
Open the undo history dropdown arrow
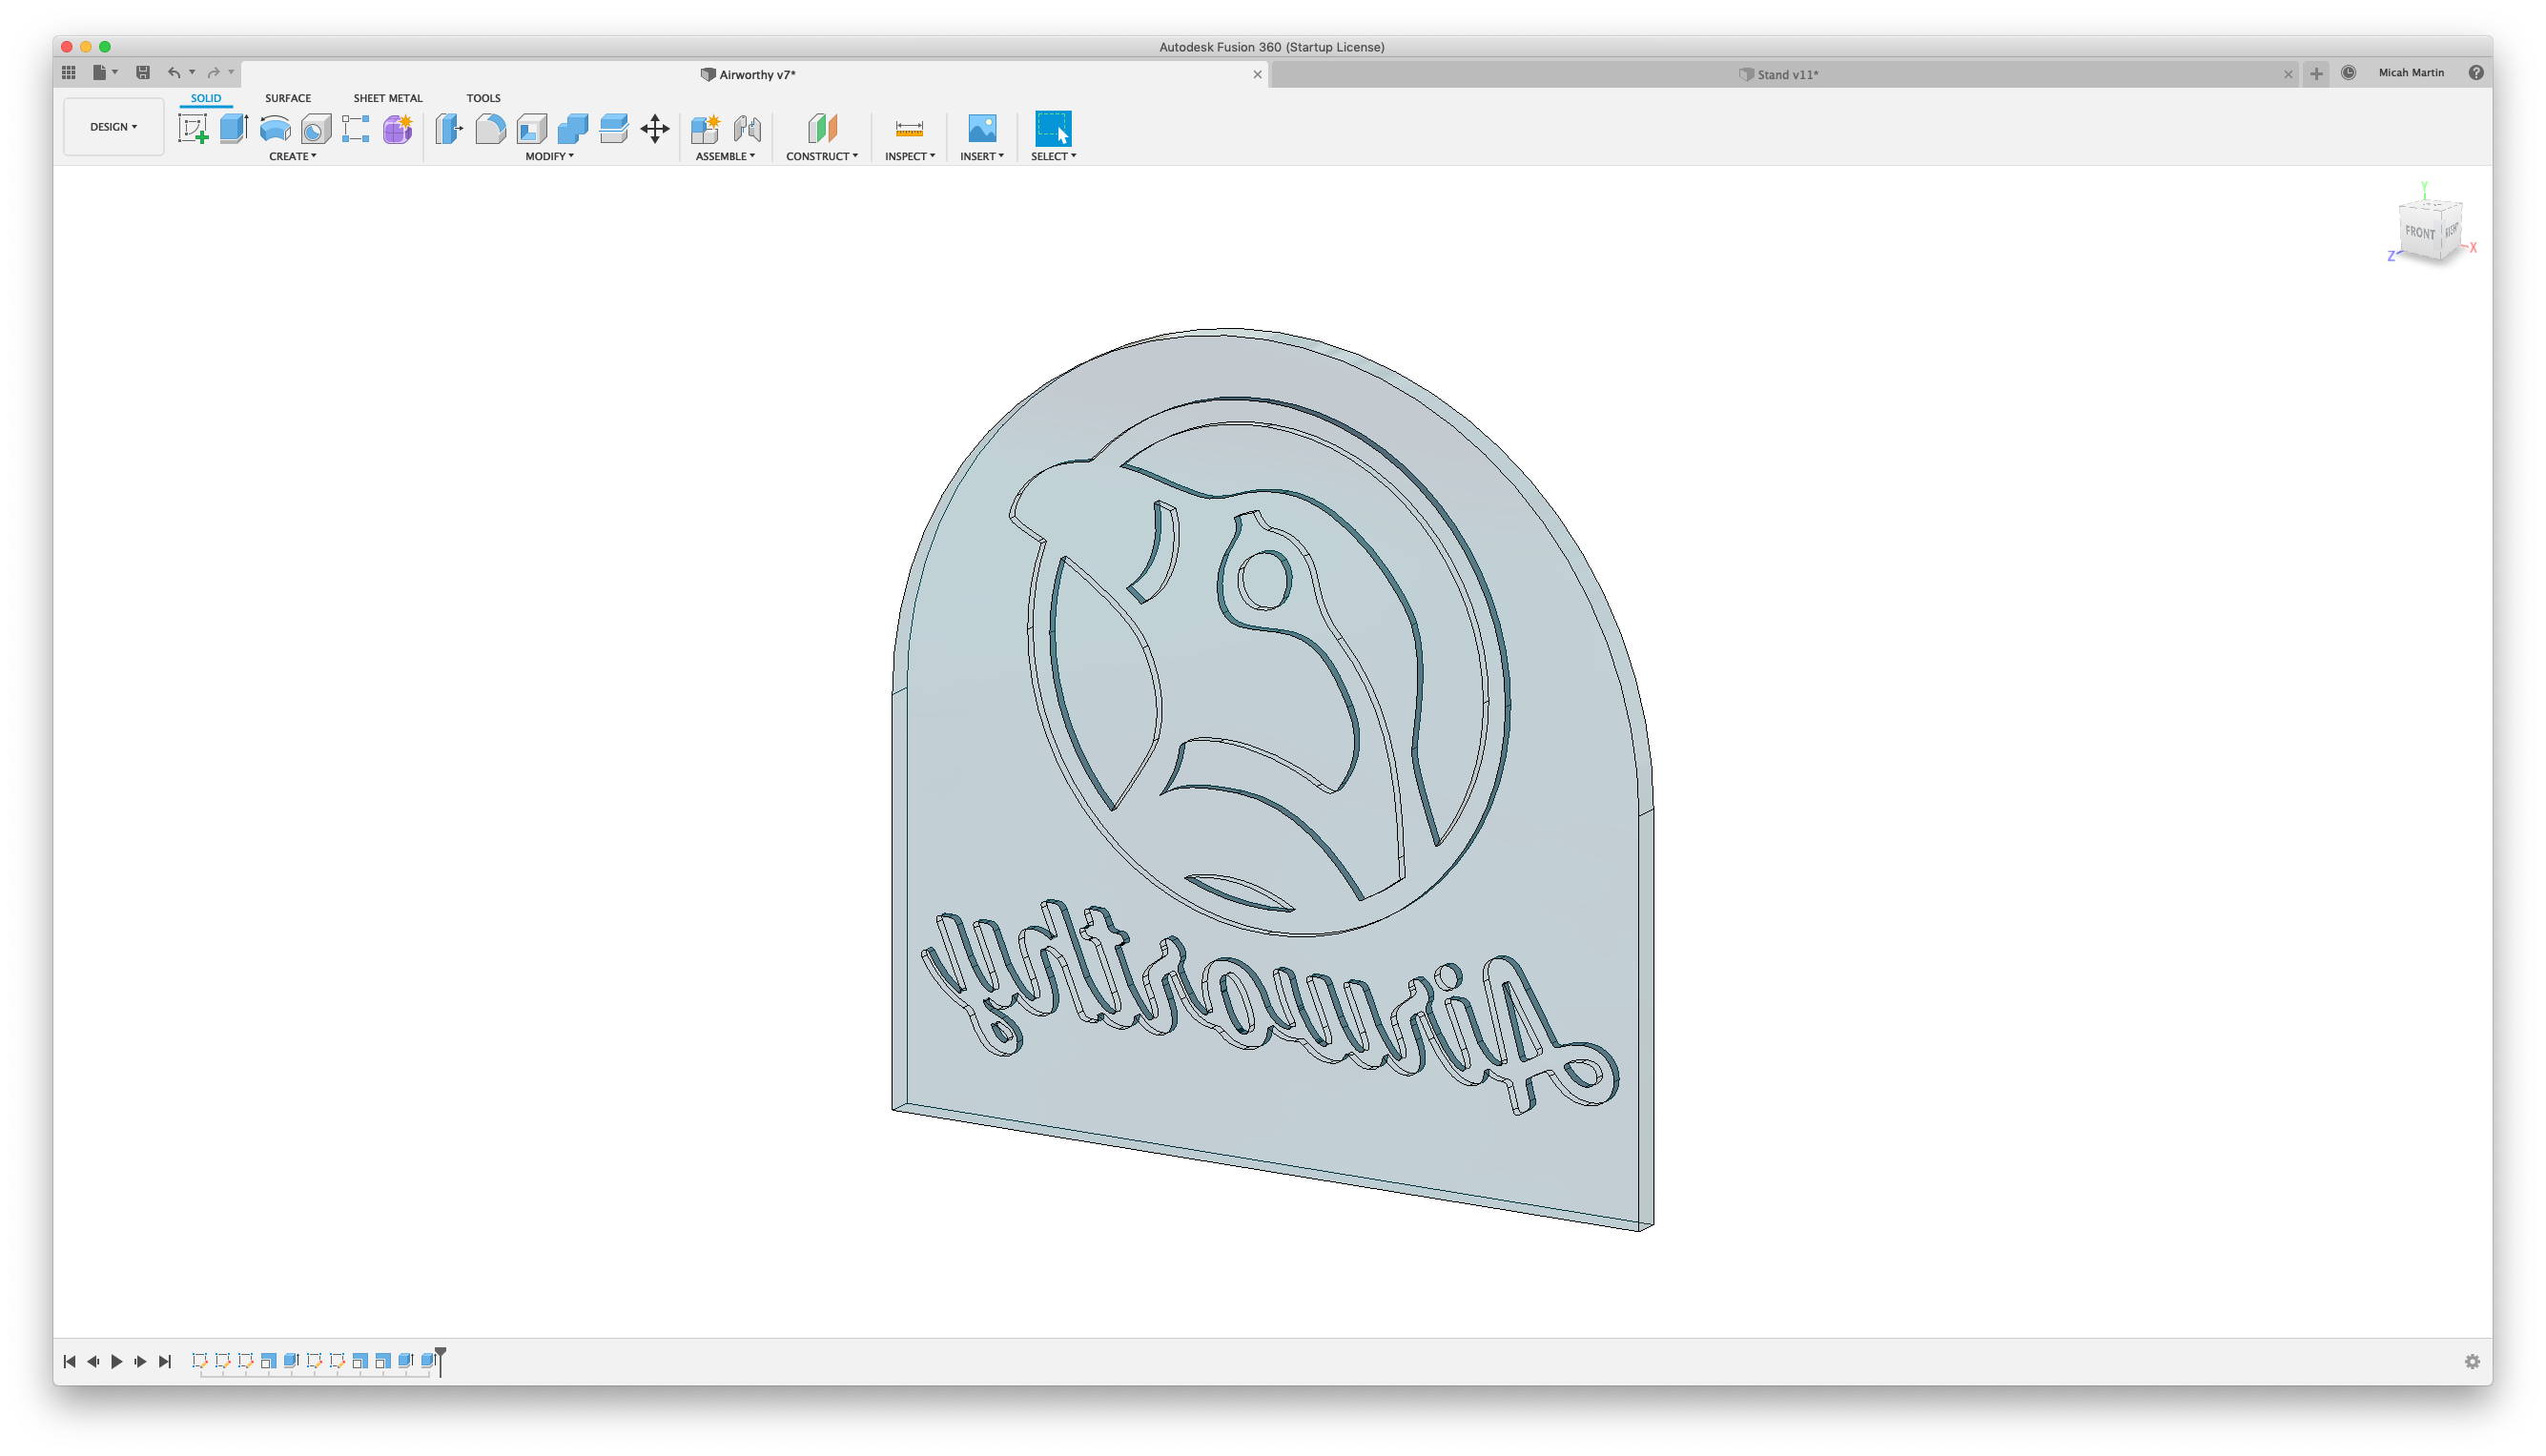192,72
